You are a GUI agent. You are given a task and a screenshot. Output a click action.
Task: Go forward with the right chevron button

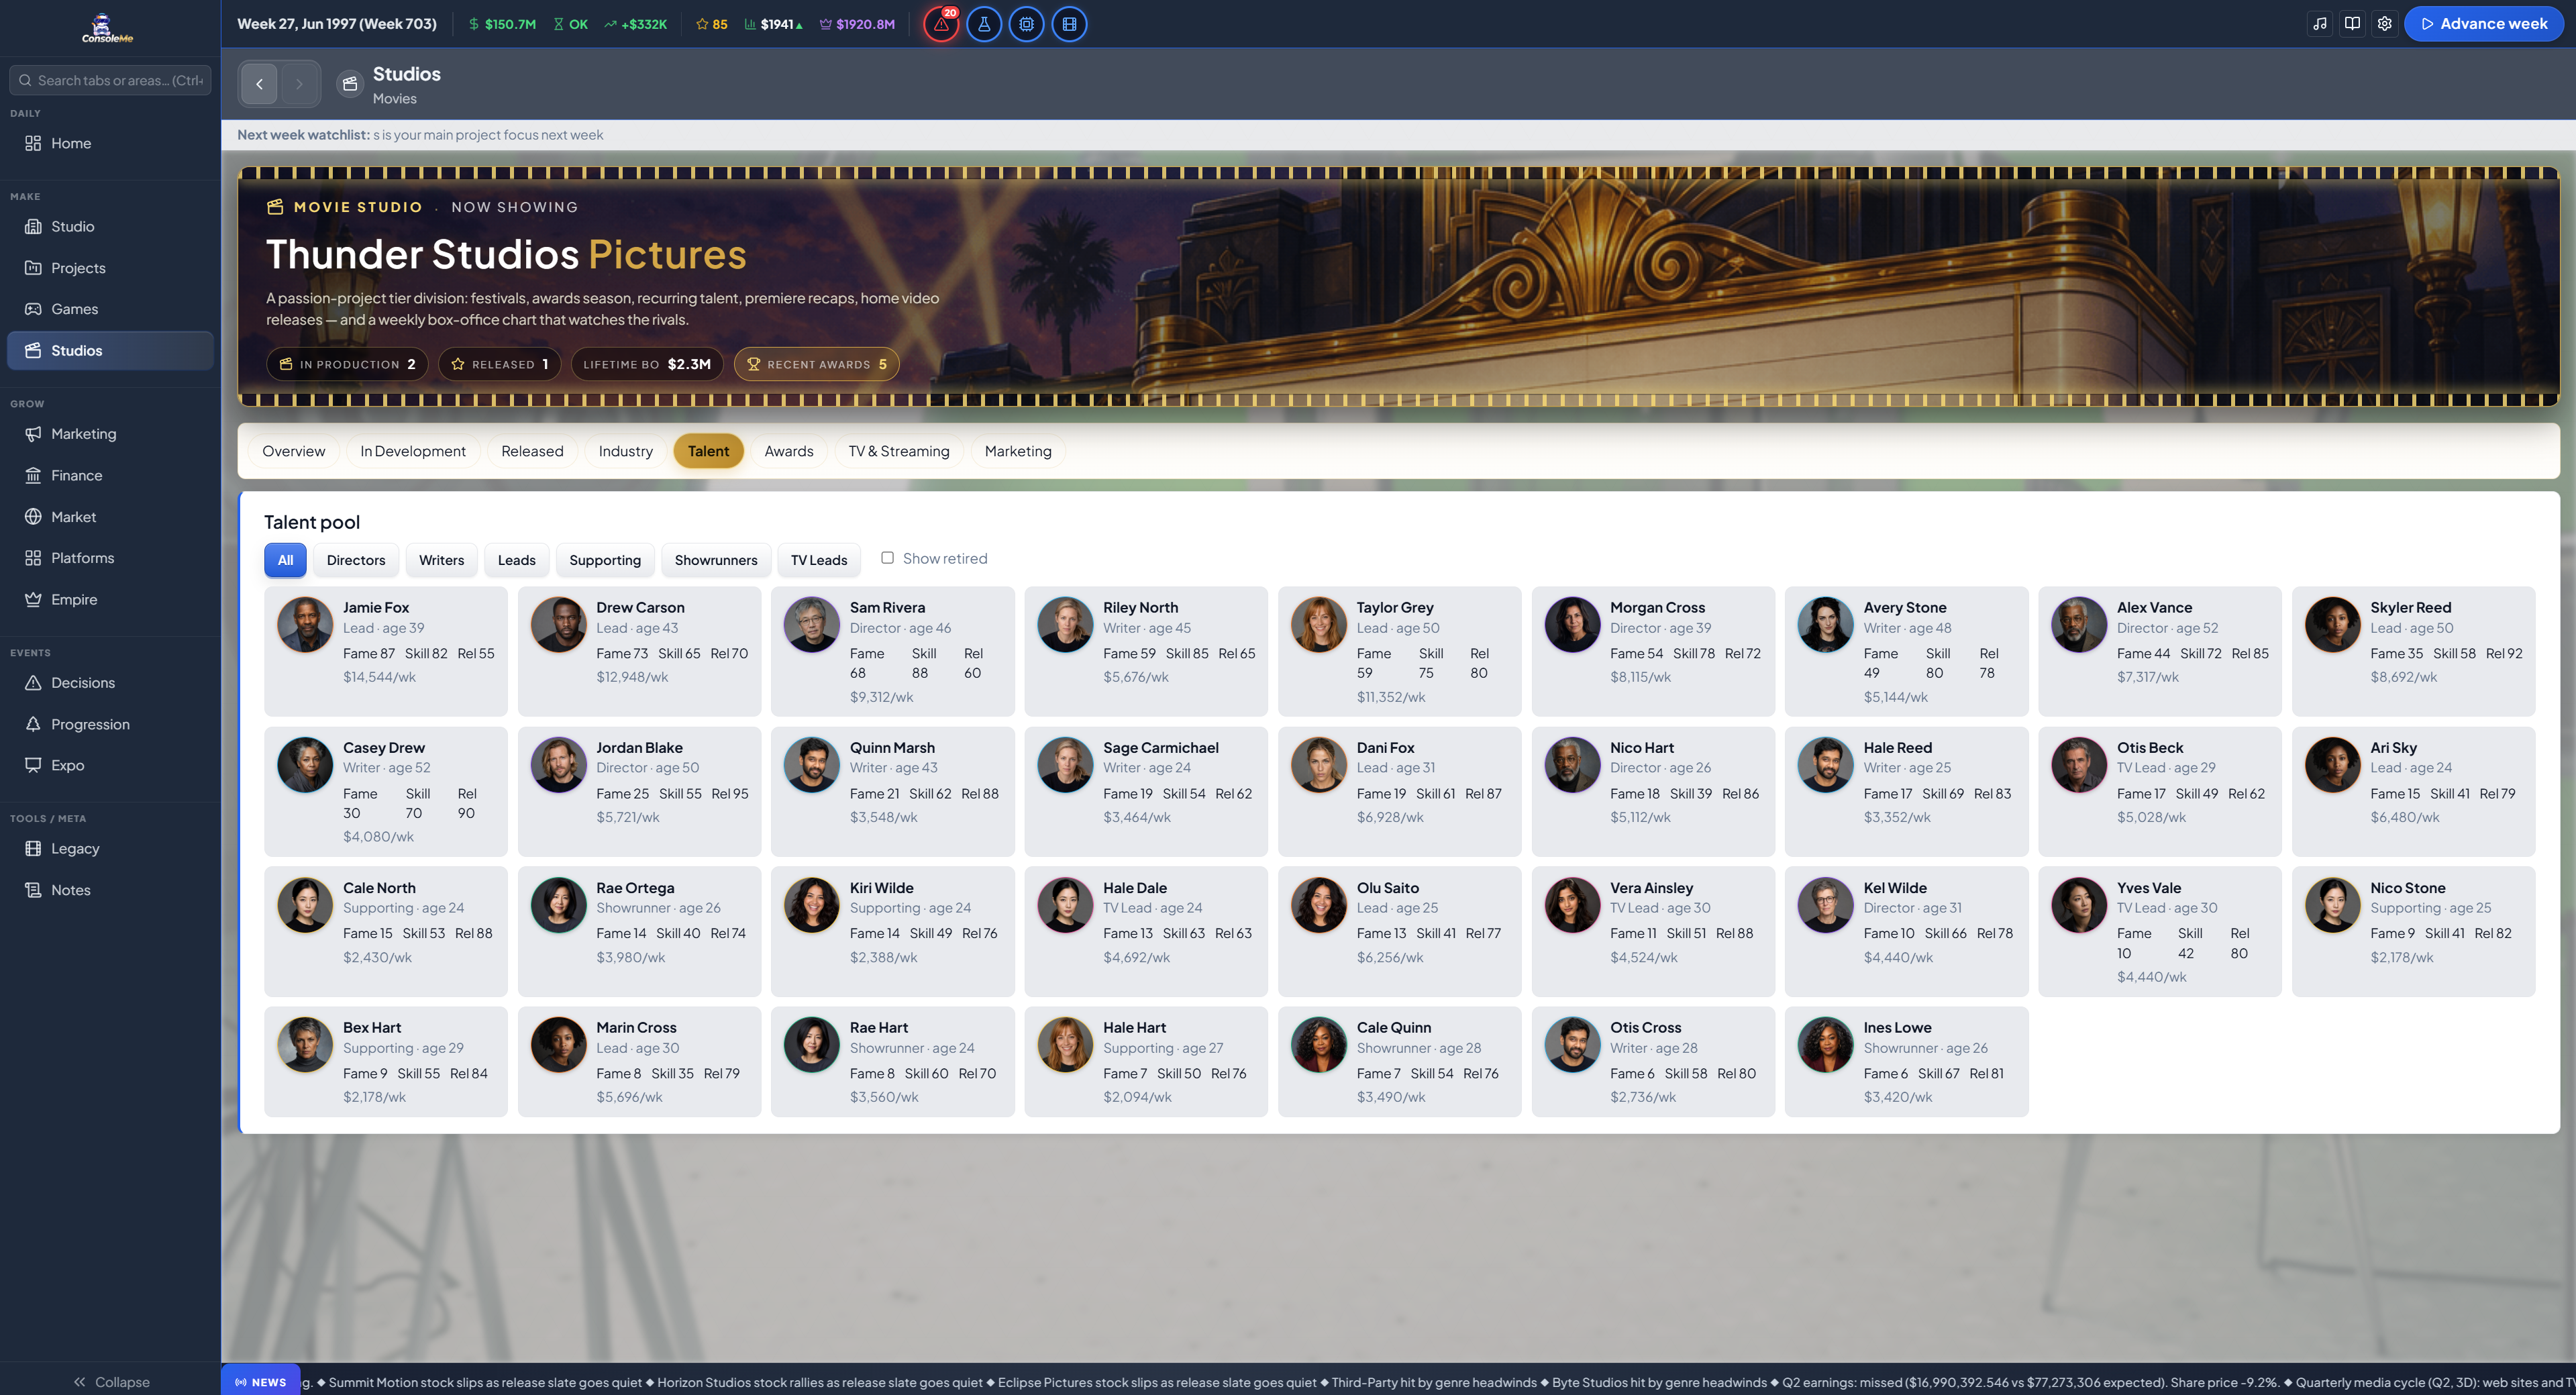(x=299, y=84)
